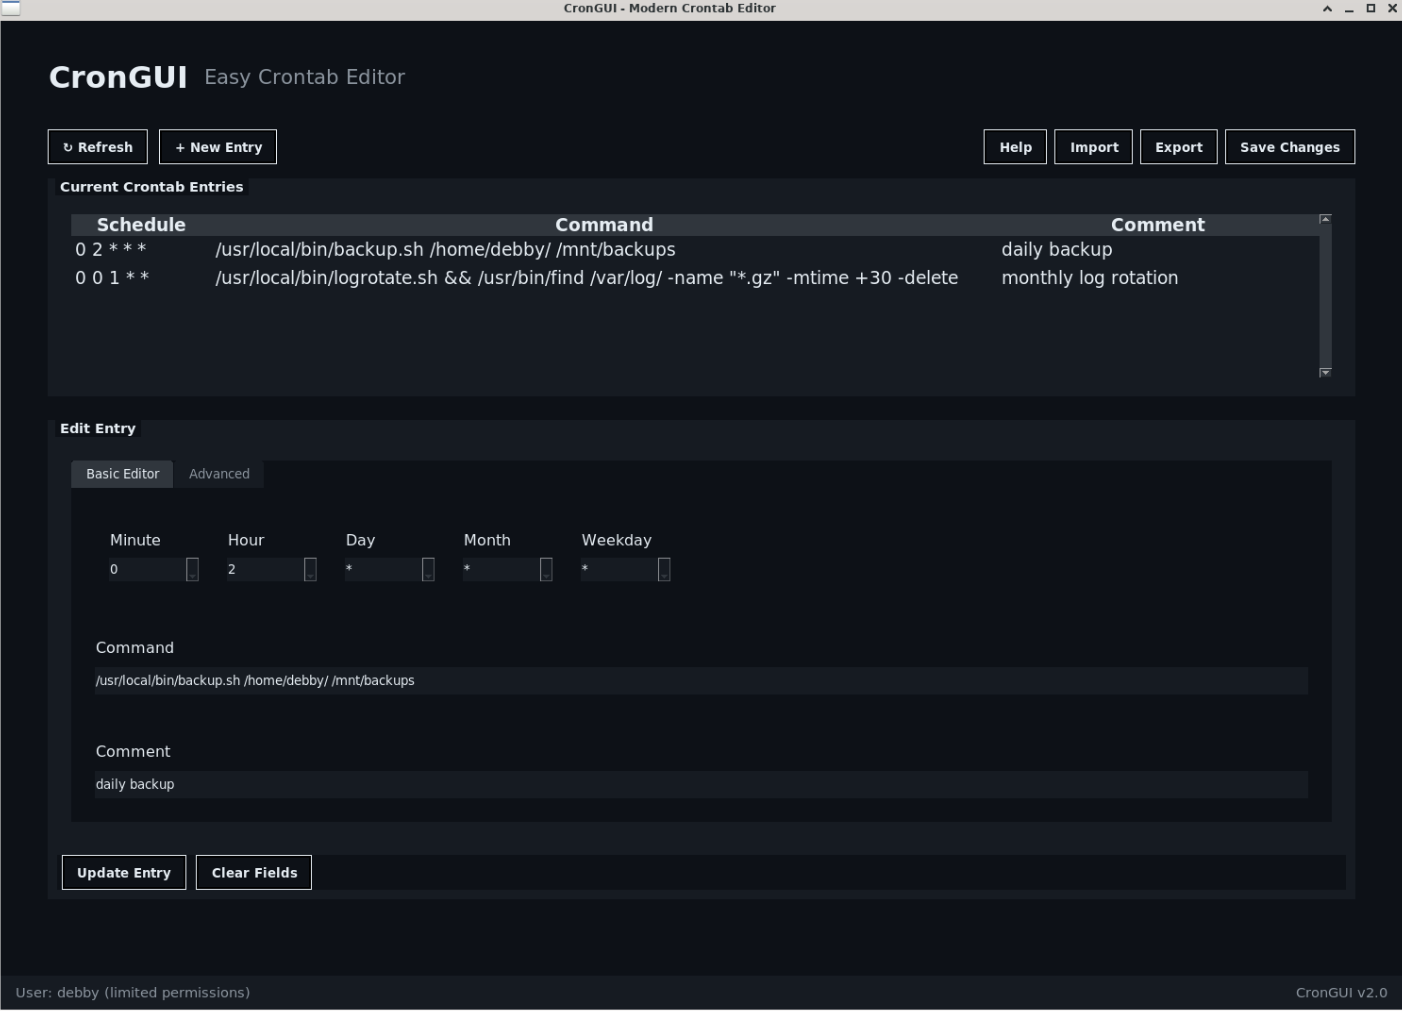This screenshot has width=1402, height=1011.
Task: Save Changes to the crontab
Action: coord(1289,147)
